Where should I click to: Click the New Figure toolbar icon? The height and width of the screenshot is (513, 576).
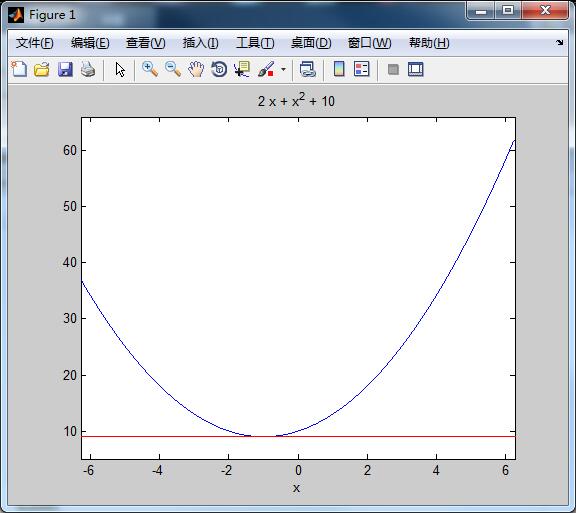pos(19,69)
